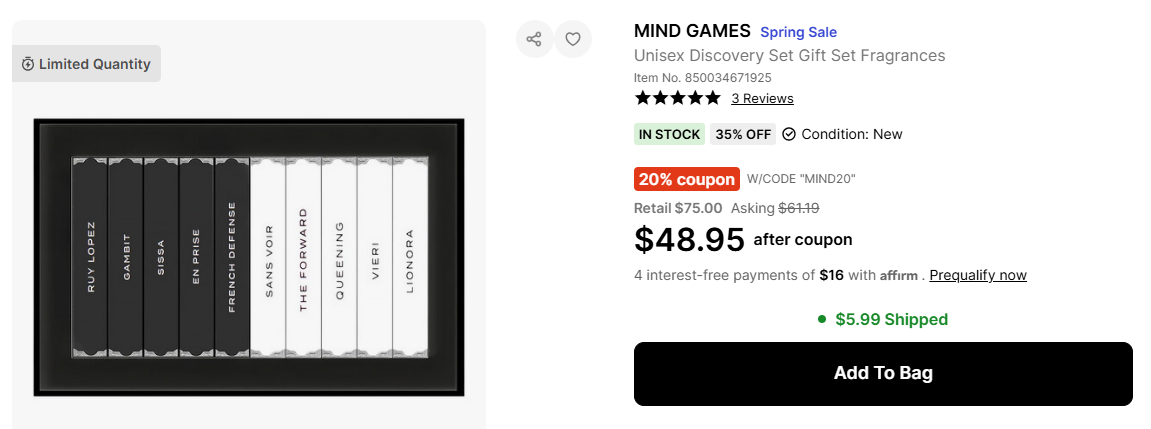Add product to wishlist with heart icon

pos(573,39)
